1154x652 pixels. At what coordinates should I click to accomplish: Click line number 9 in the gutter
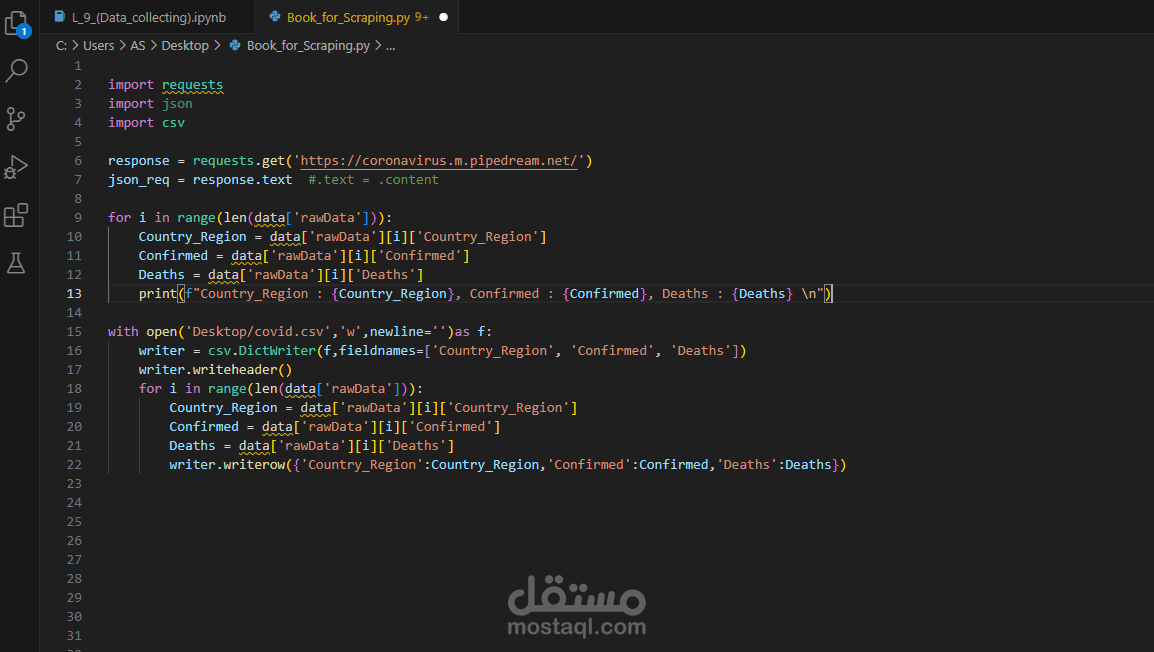pos(78,218)
